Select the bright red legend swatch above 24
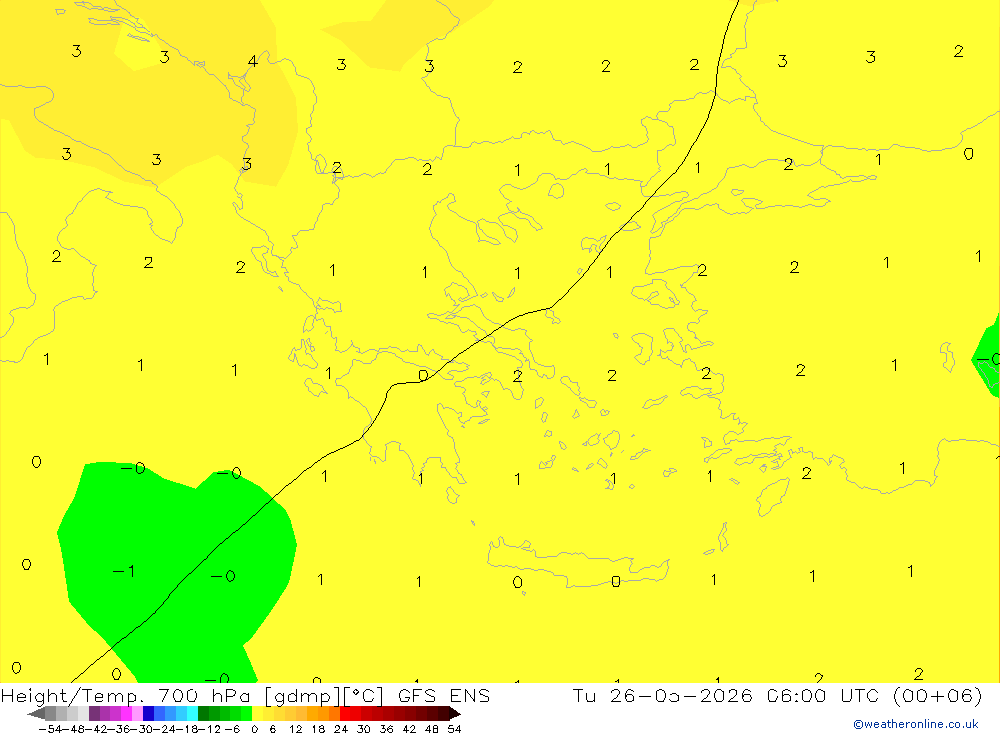Image resolution: width=1000 pixels, height=733 pixels. 345,713
